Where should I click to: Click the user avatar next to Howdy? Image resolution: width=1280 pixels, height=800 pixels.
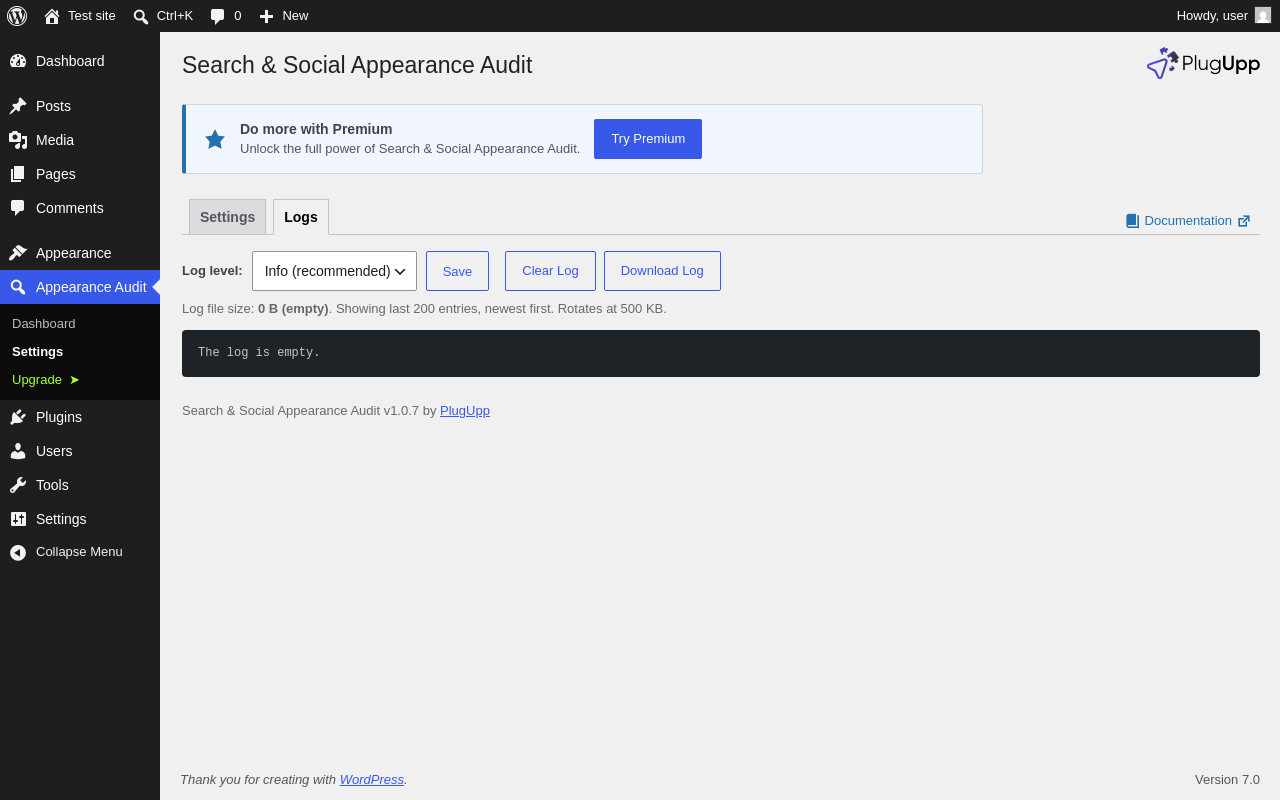pyautogui.click(x=1263, y=15)
